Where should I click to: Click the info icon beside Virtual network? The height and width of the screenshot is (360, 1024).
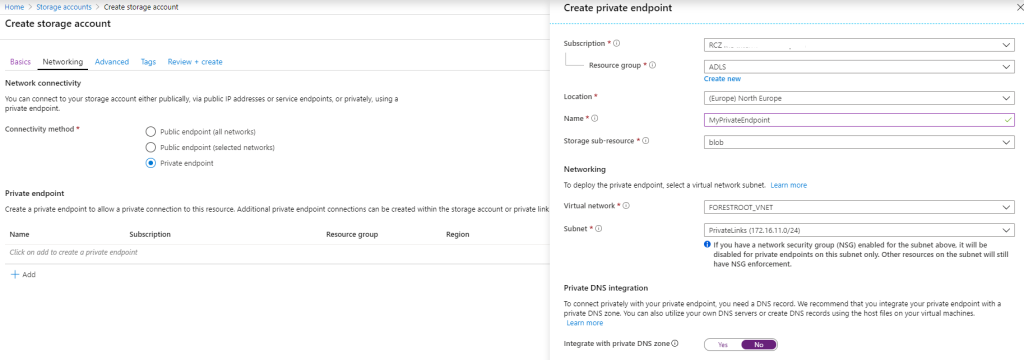[626, 206]
